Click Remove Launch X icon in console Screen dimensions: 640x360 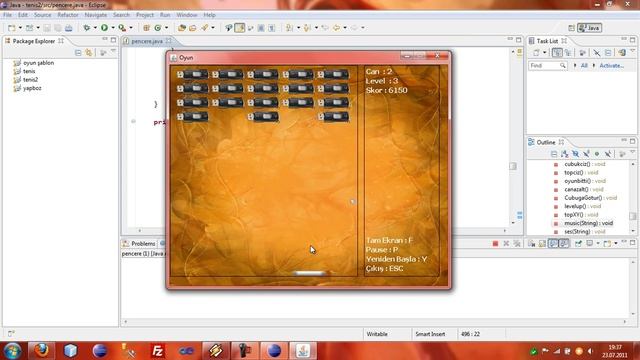click(x=506, y=244)
